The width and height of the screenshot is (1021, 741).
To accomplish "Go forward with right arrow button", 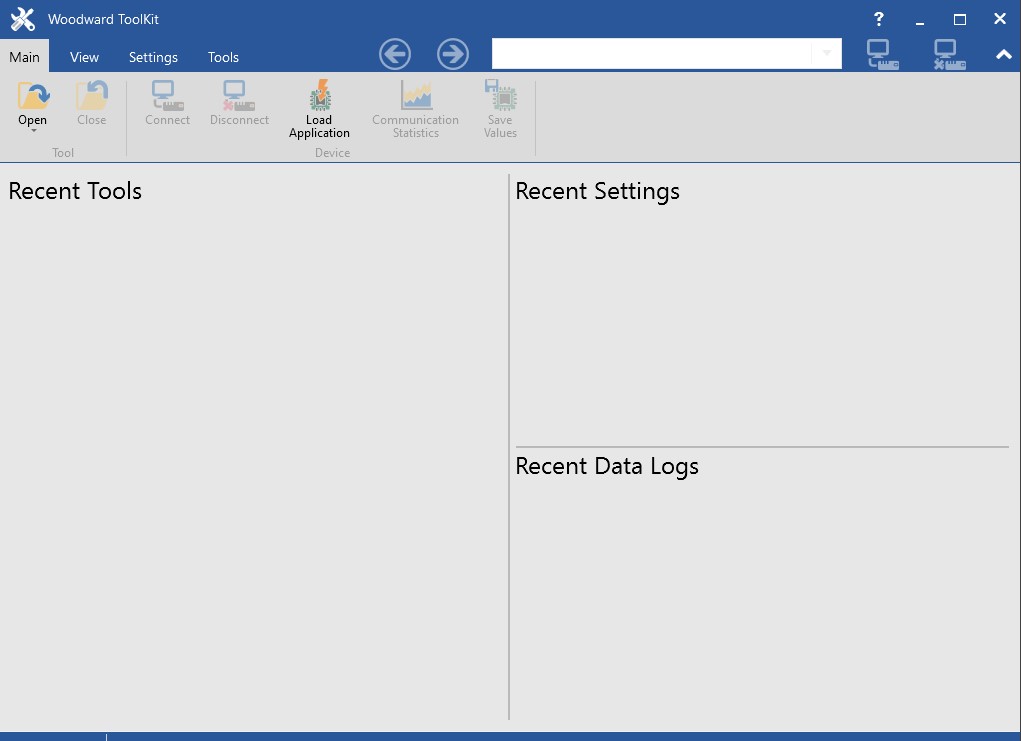I will pyautogui.click(x=453, y=54).
